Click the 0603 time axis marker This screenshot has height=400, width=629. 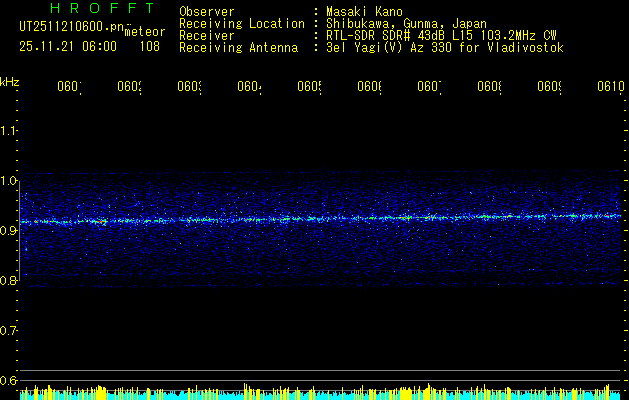point(189,86)
